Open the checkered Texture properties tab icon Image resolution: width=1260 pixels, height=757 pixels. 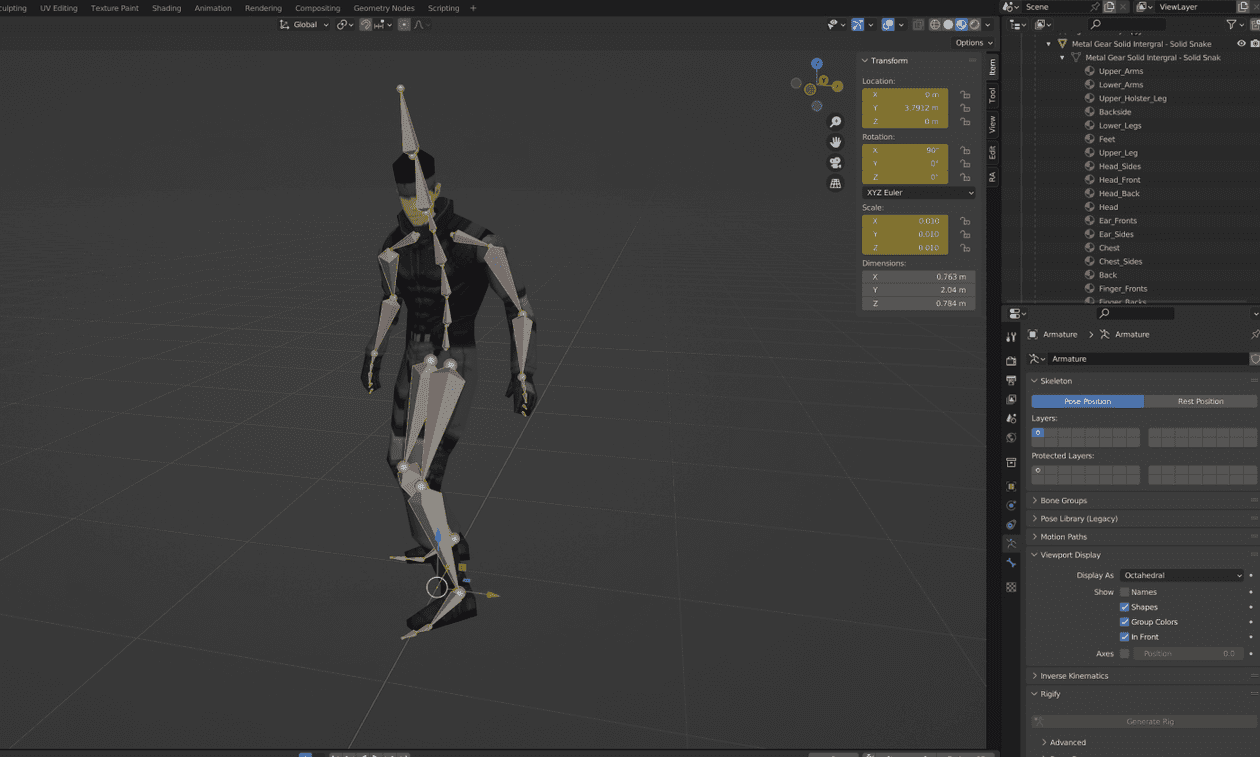1011,587
